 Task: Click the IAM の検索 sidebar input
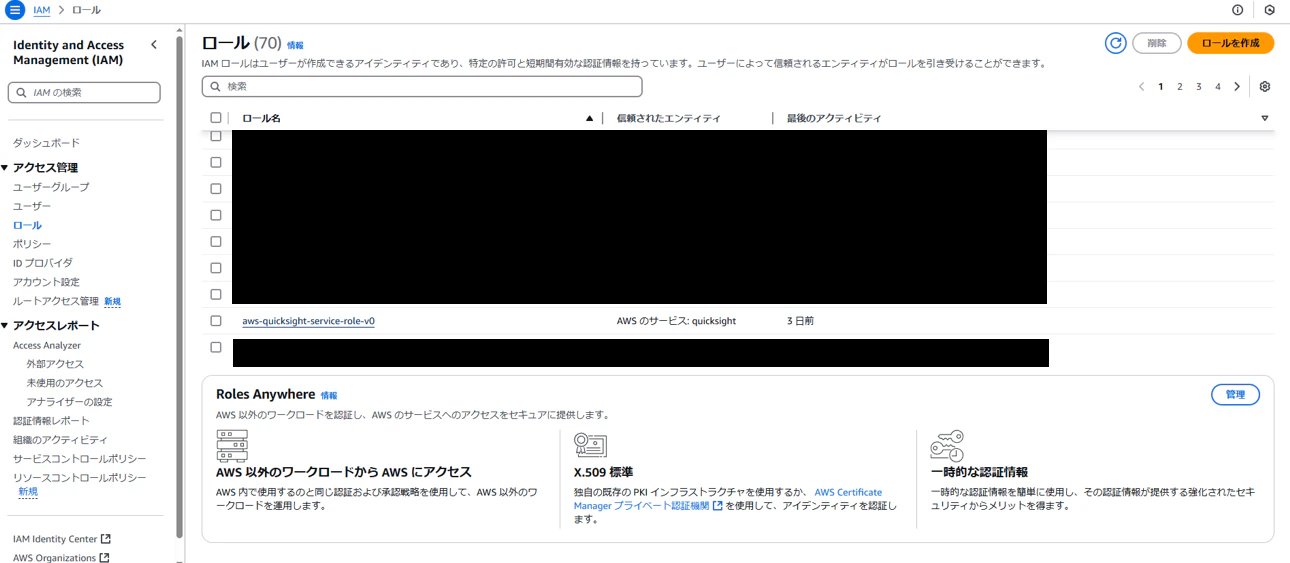(x=84, y=93)
